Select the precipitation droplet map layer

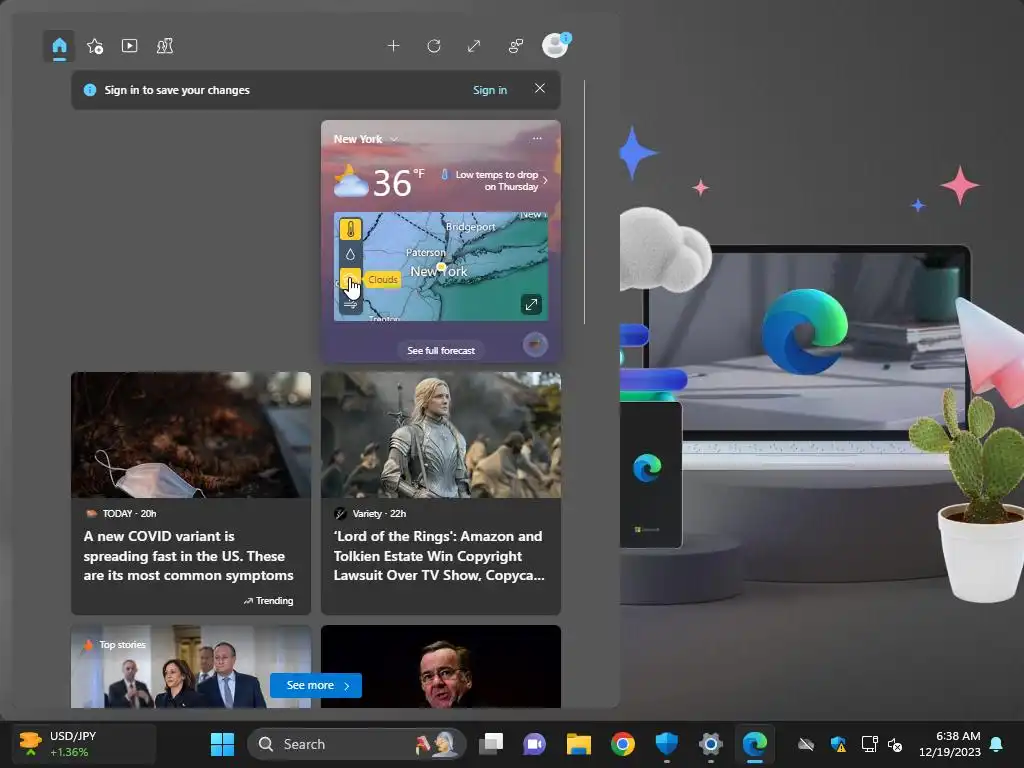pos(351,255)
